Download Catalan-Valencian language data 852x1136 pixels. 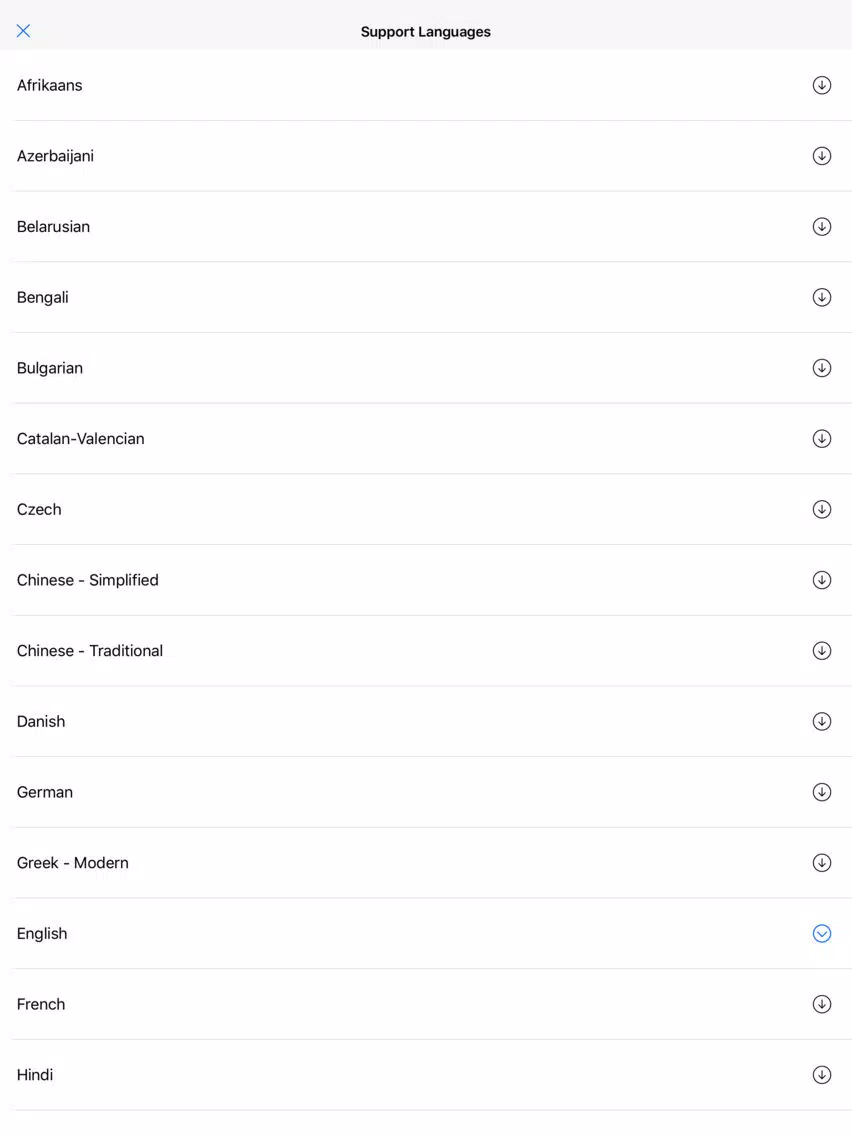pos(822,438)
